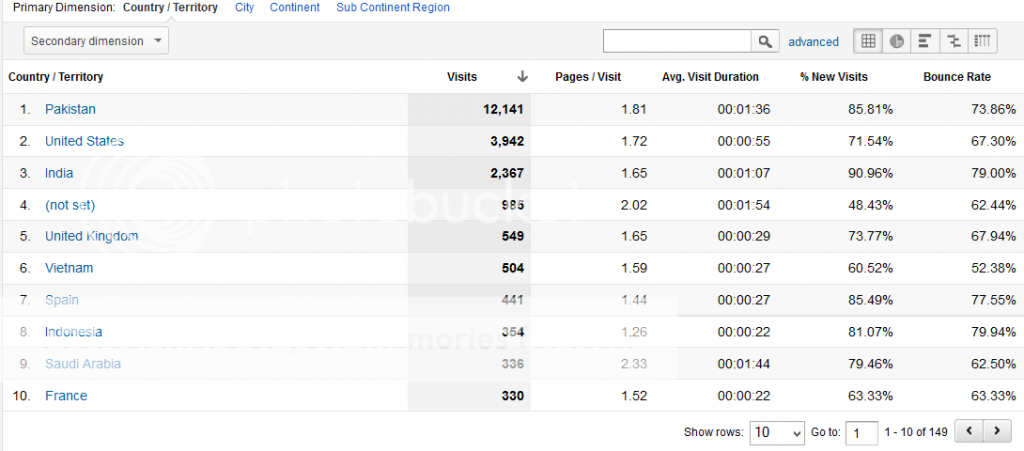The height and width of the screenshot is (451, 1024).
Task: Open the Spain country link
Action: pos(62,300)
